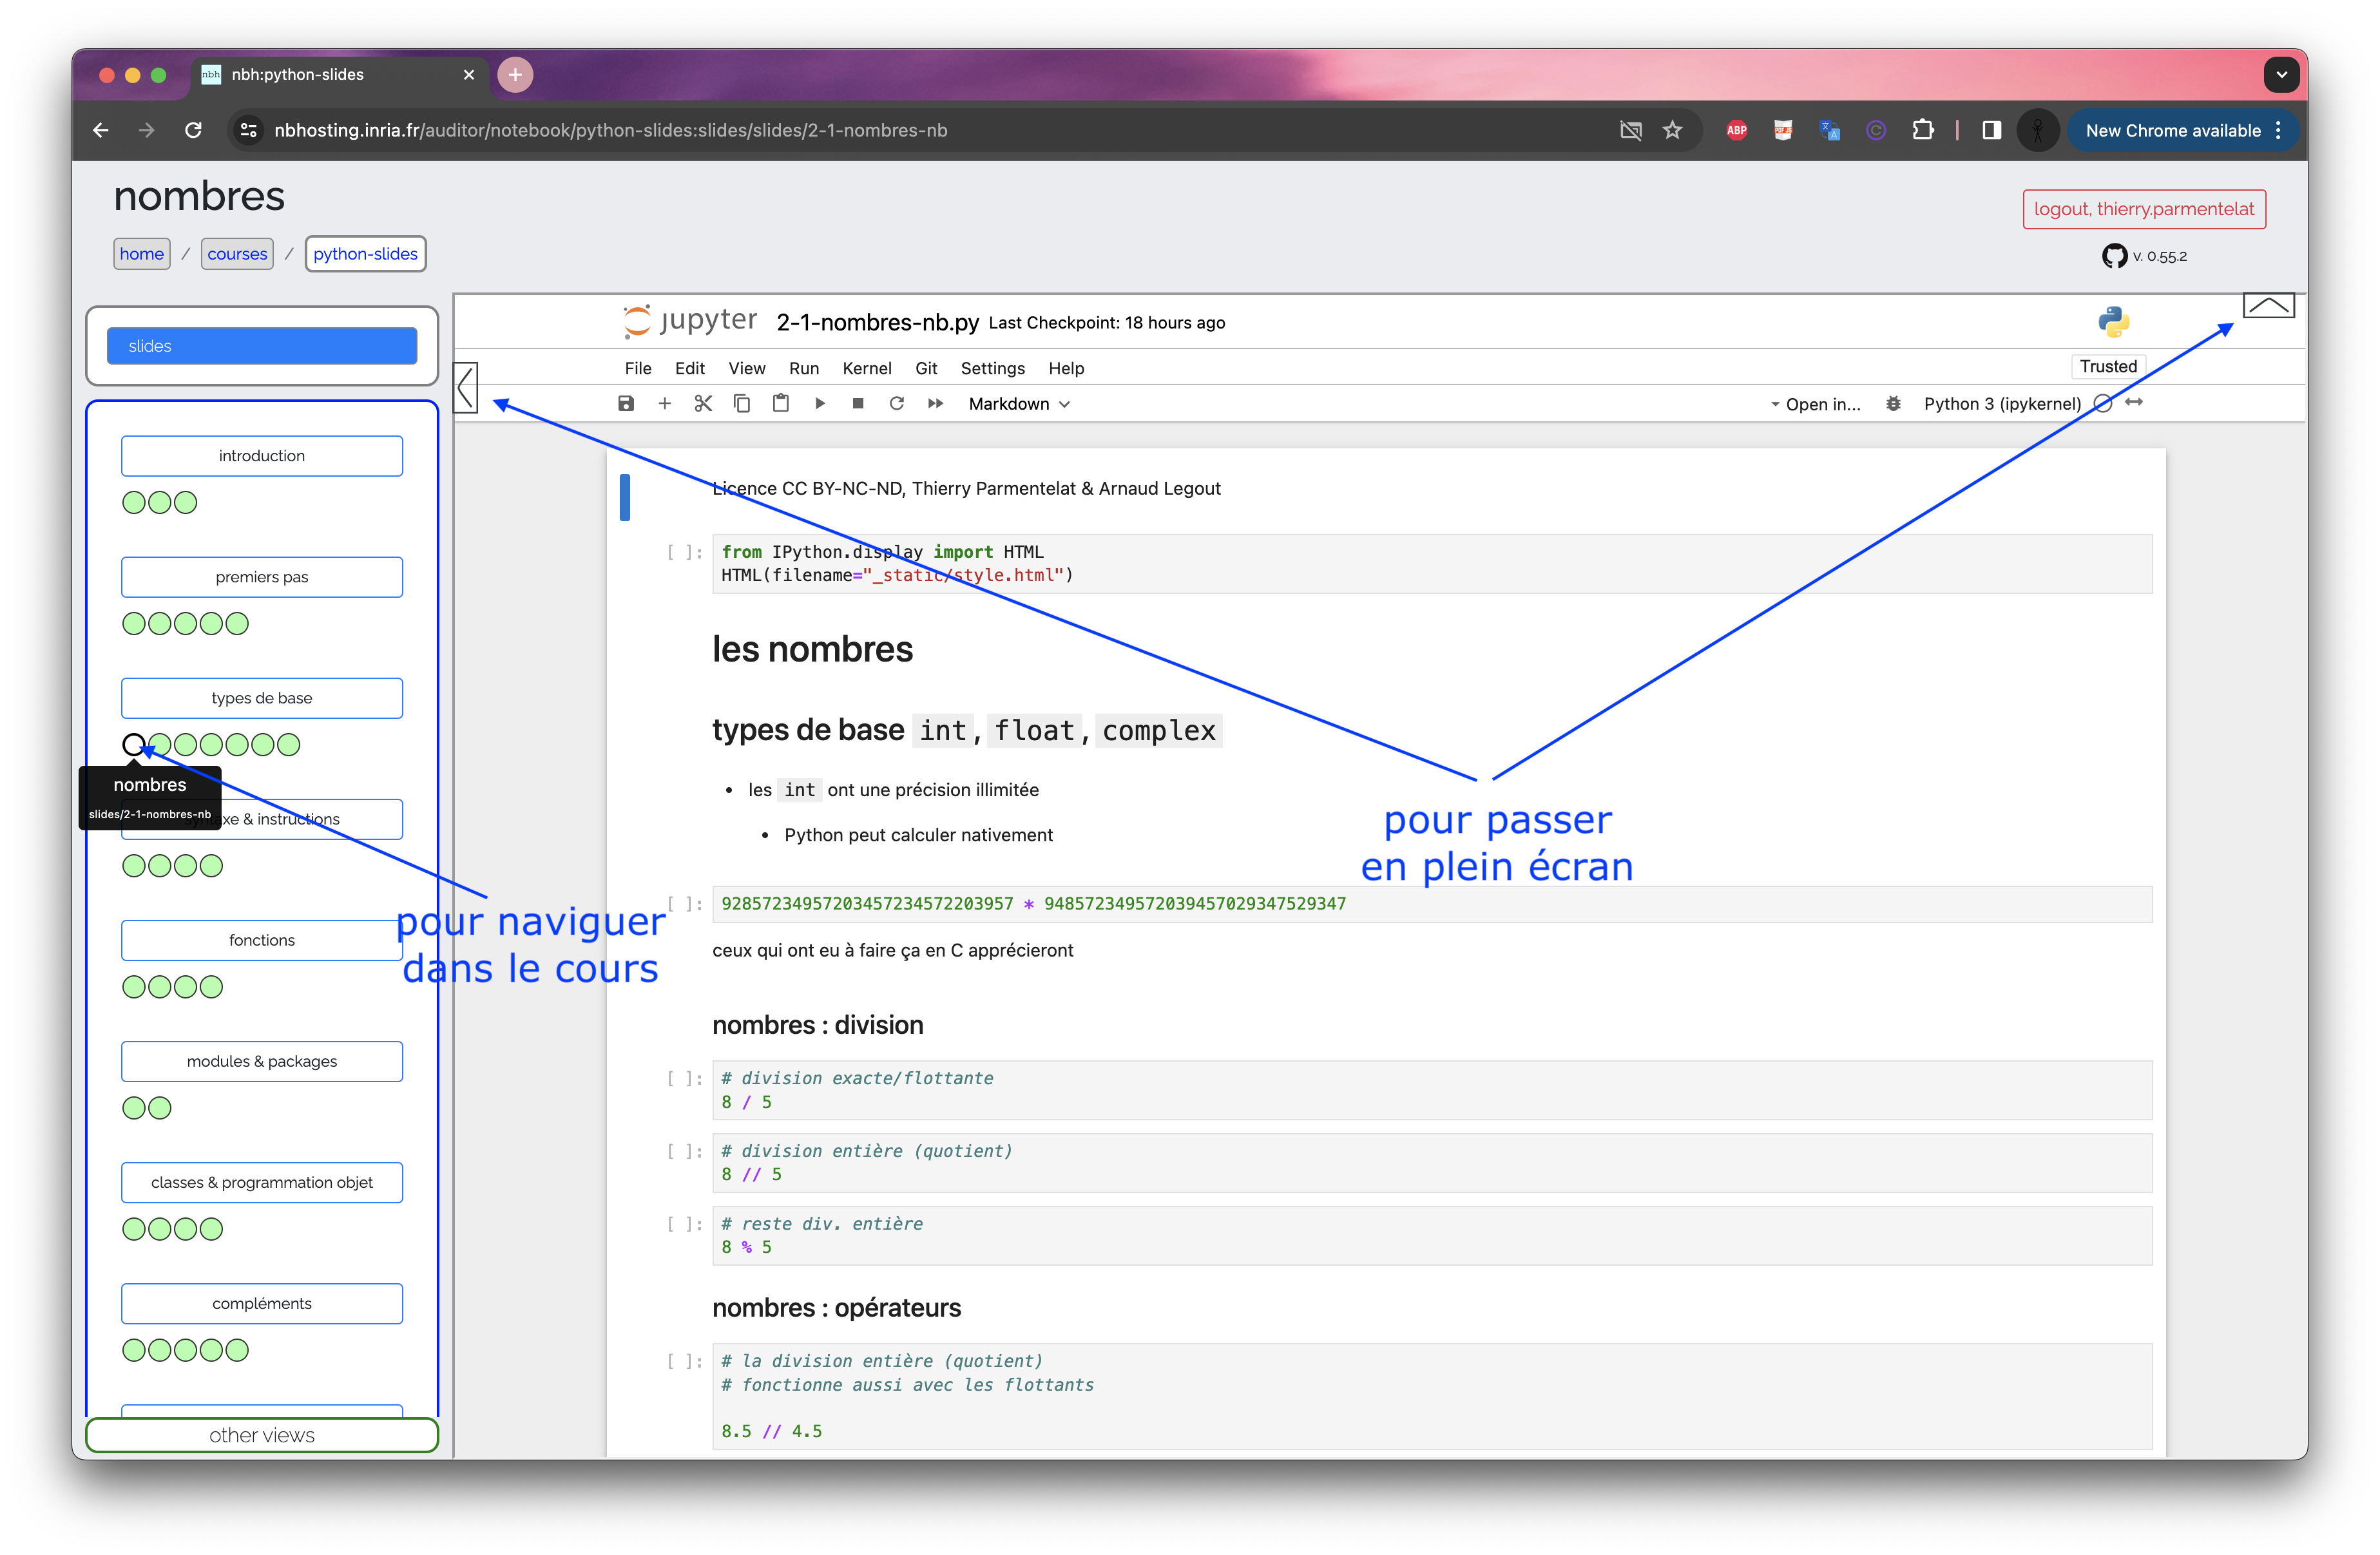Open the Kernel menu
This screenshot has height=1555, width=2380.
(x=866, y=368)
